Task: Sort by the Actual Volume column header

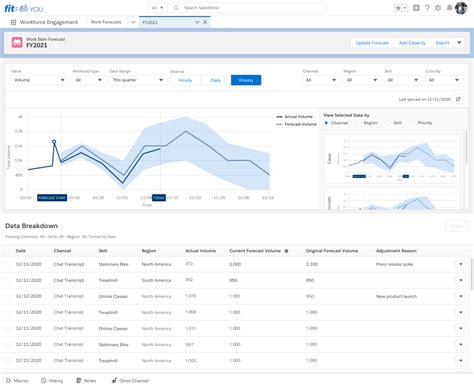Action: coord(201,251)
